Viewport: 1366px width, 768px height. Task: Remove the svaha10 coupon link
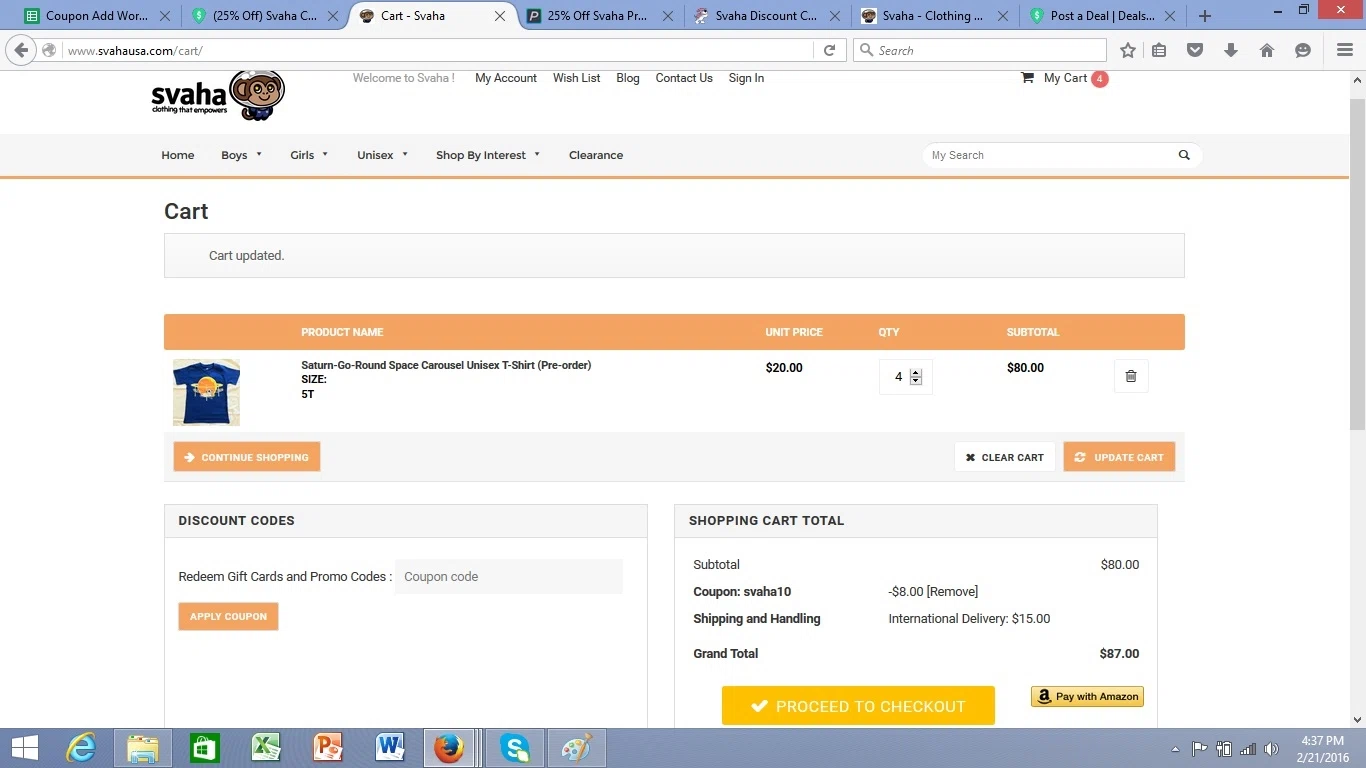click(952, 591)
